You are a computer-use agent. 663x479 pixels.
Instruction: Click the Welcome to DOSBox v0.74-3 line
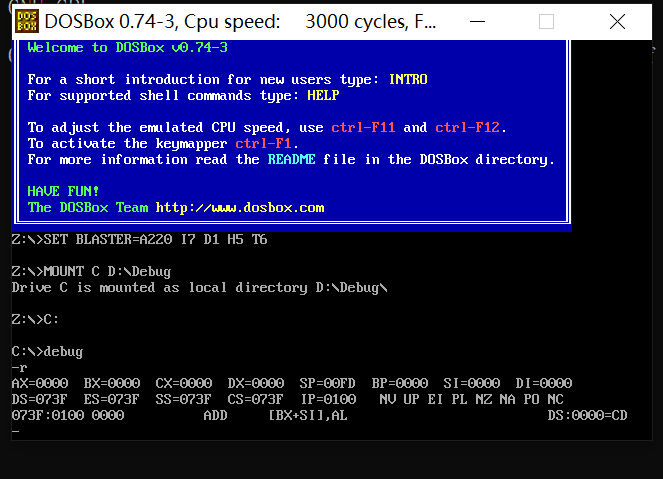[x=127, y=47]
